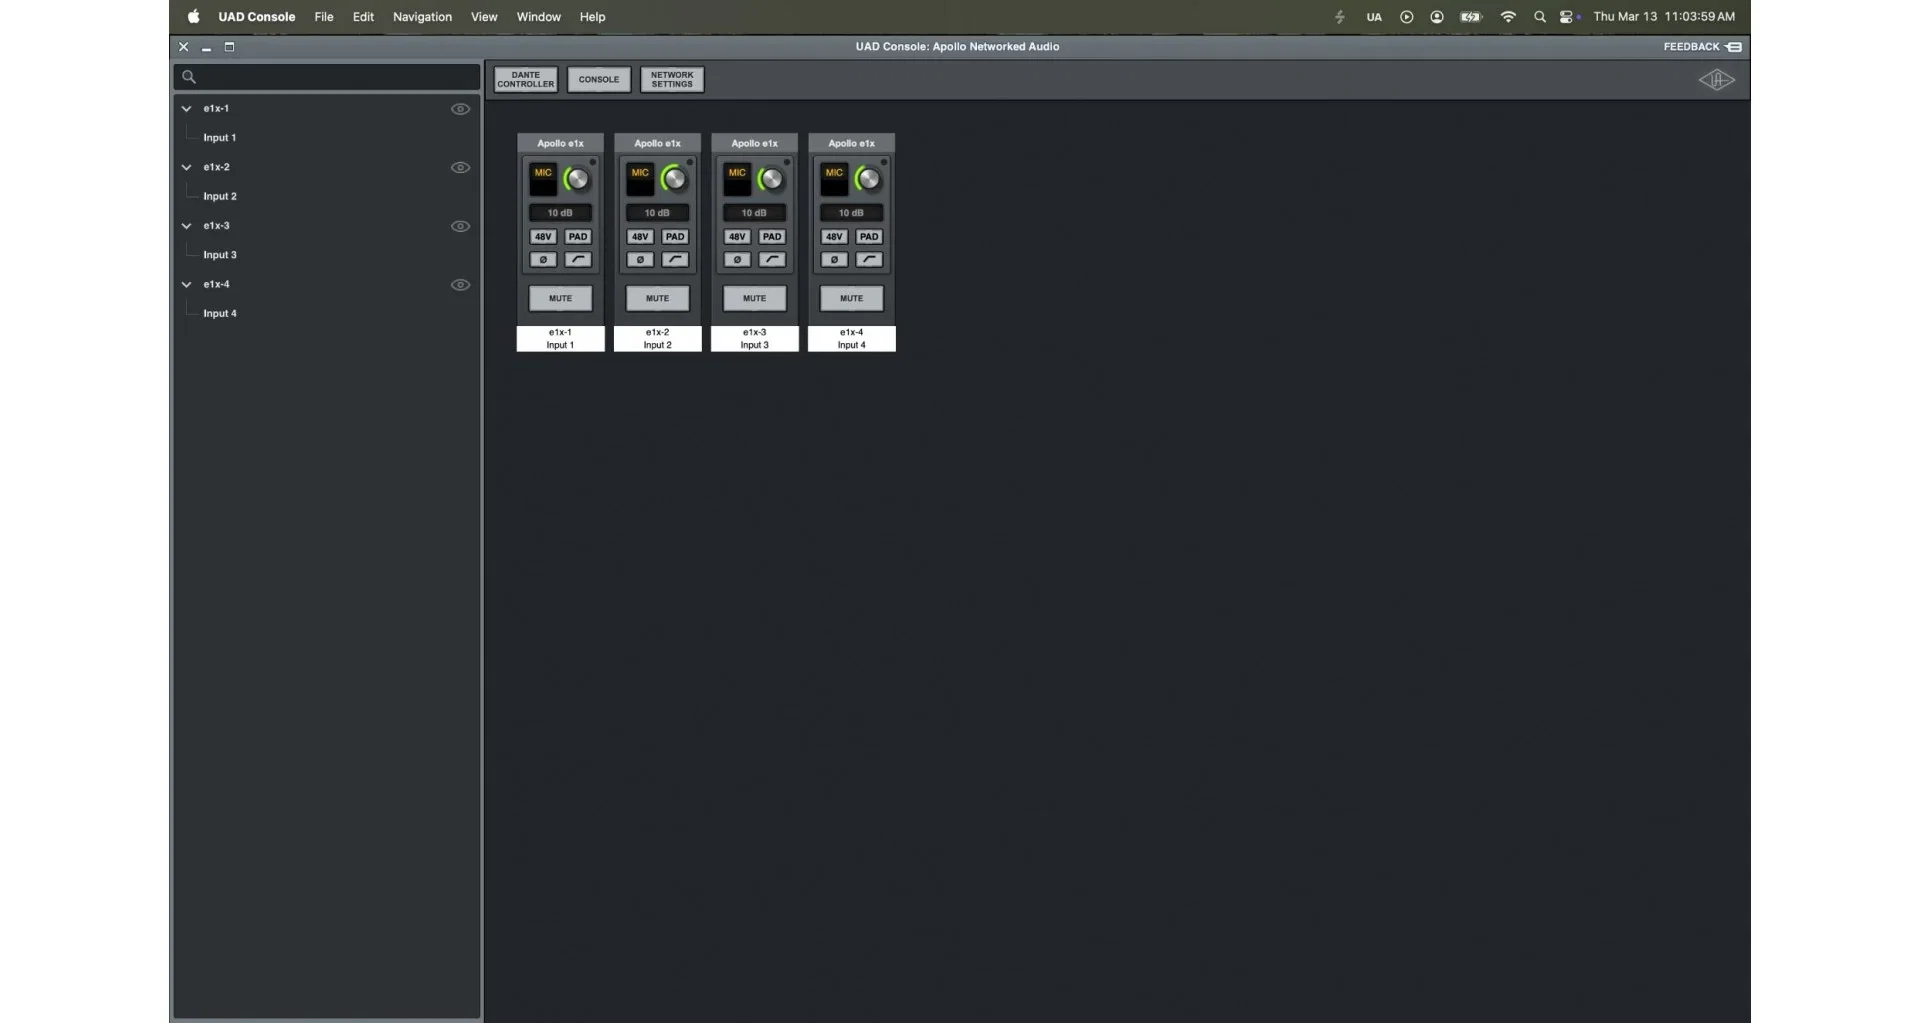Open the File menu
This screenshot has width=1920, height=1023.
[324, 17]
